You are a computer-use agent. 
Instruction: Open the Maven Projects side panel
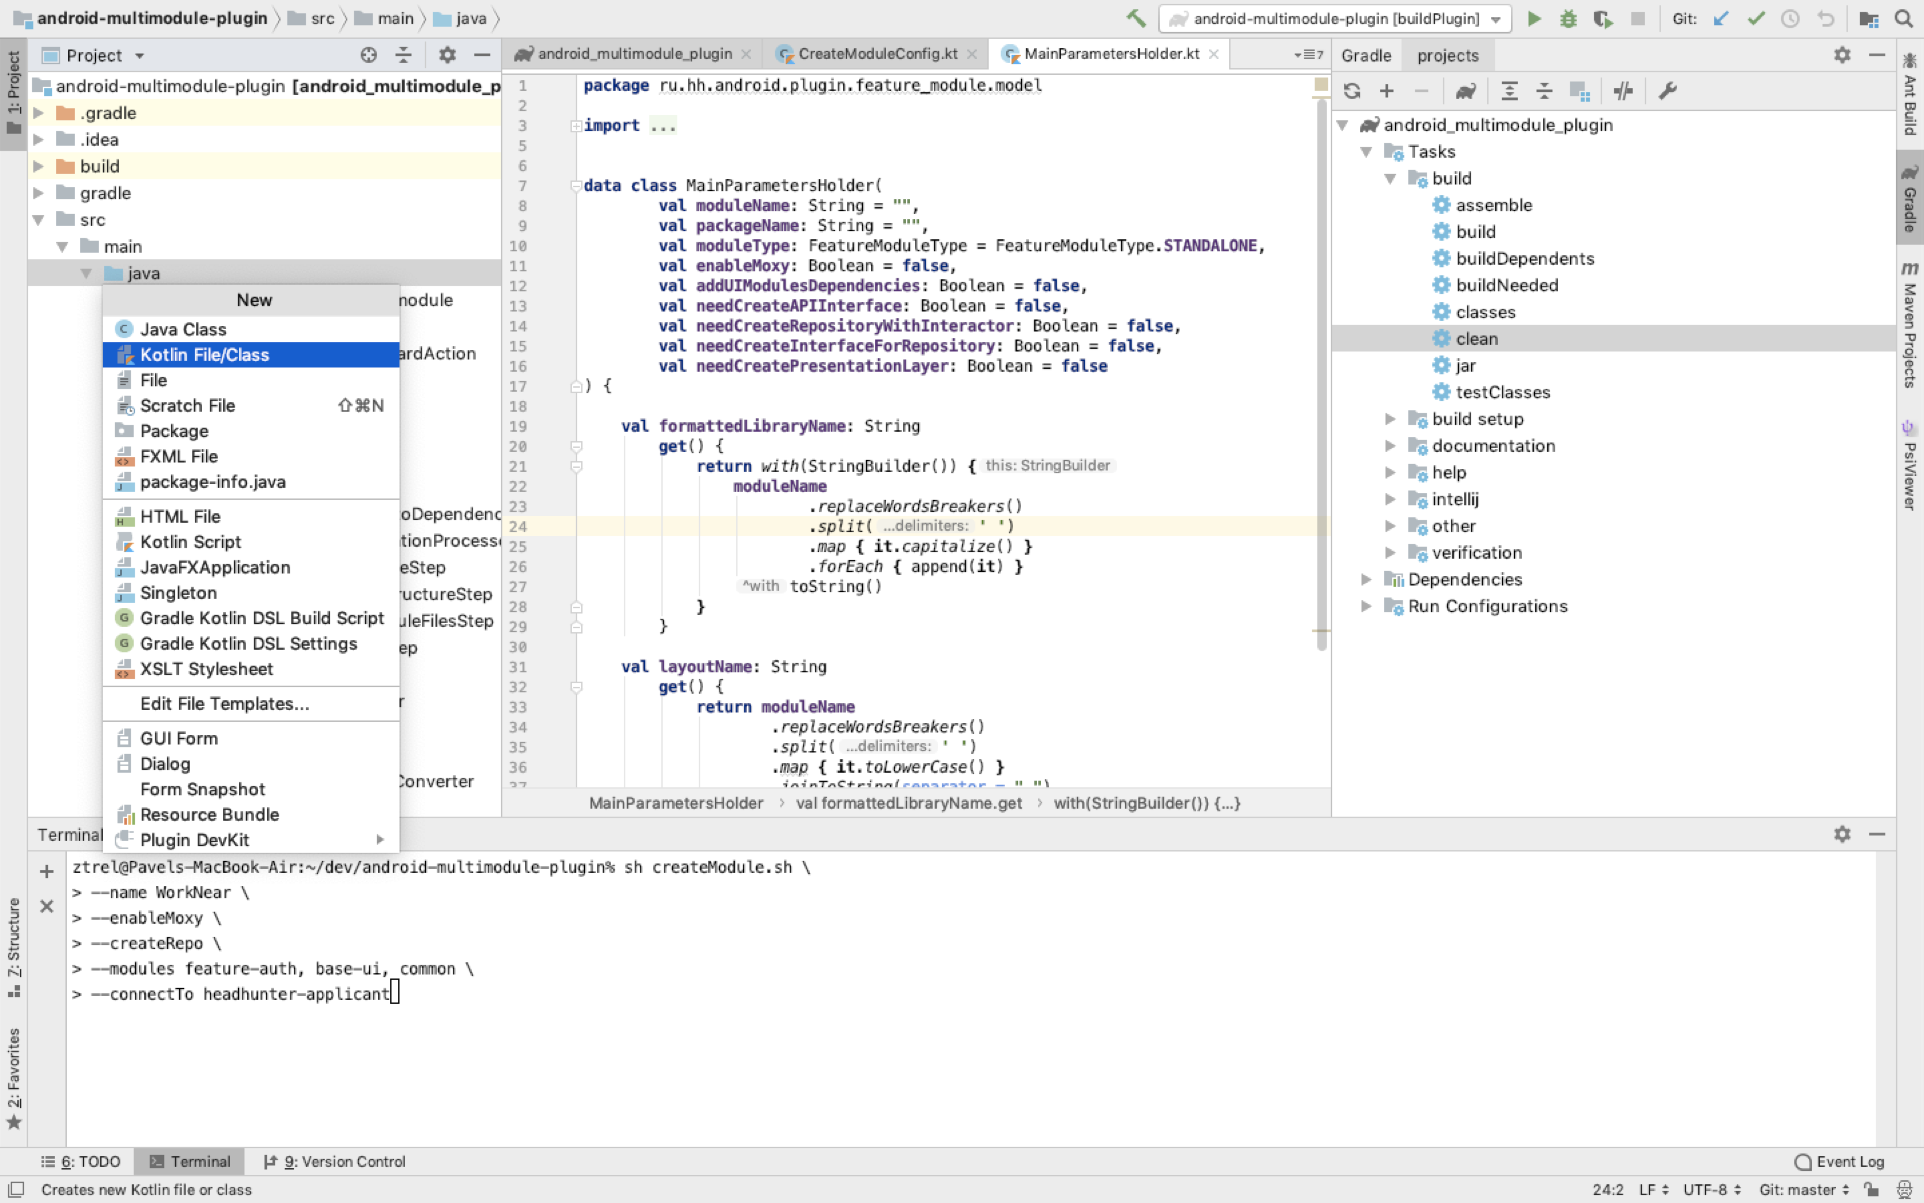(x=1909, y=326)
